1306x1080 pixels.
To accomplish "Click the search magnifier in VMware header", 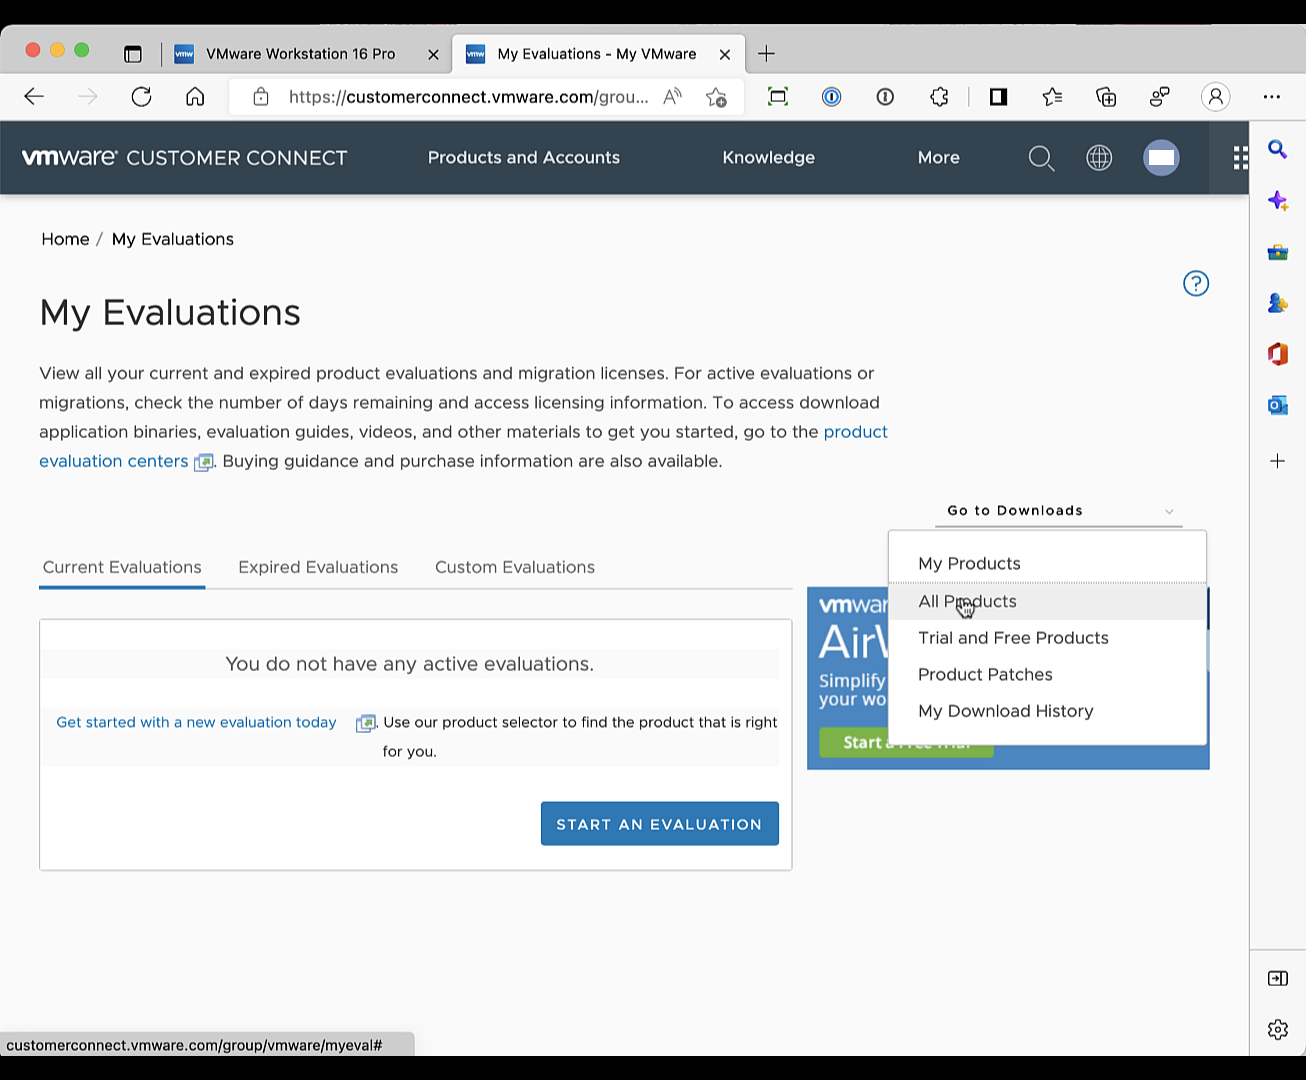I will coord(1041,158).
